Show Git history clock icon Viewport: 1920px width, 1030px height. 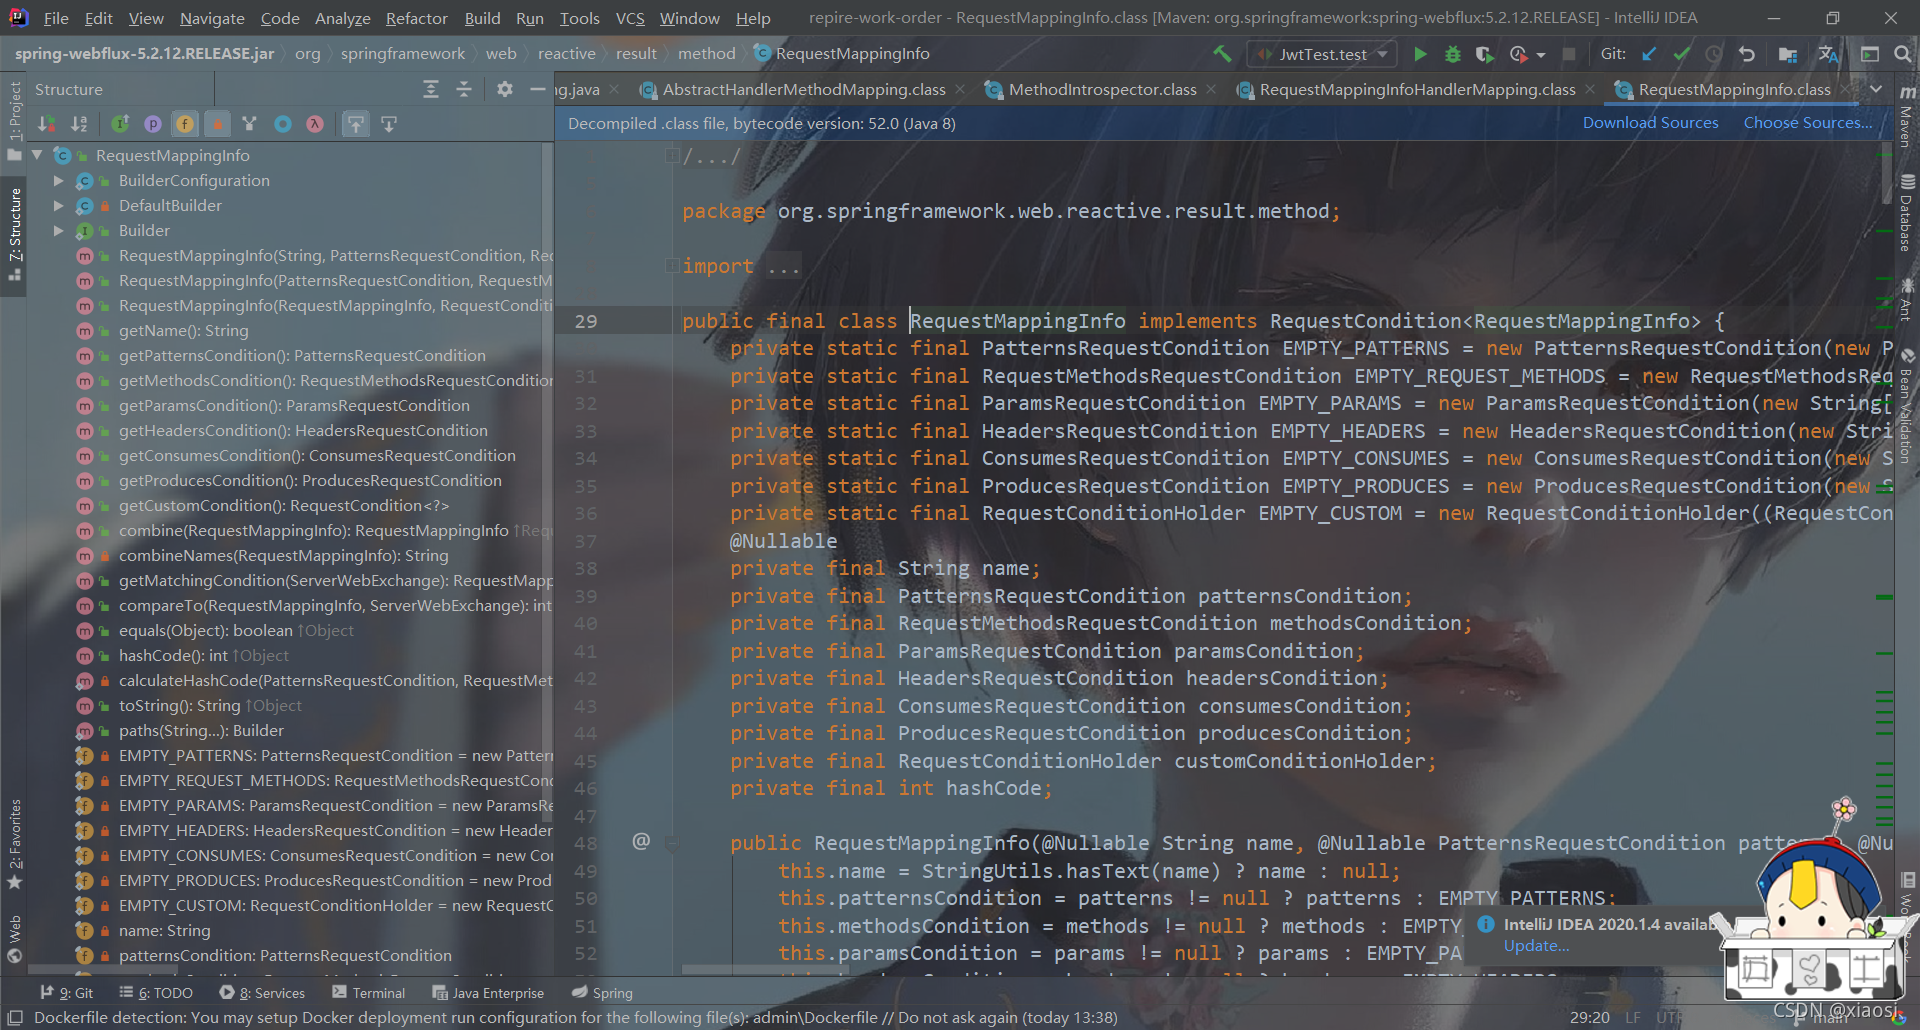click(x=1714, y=54)
